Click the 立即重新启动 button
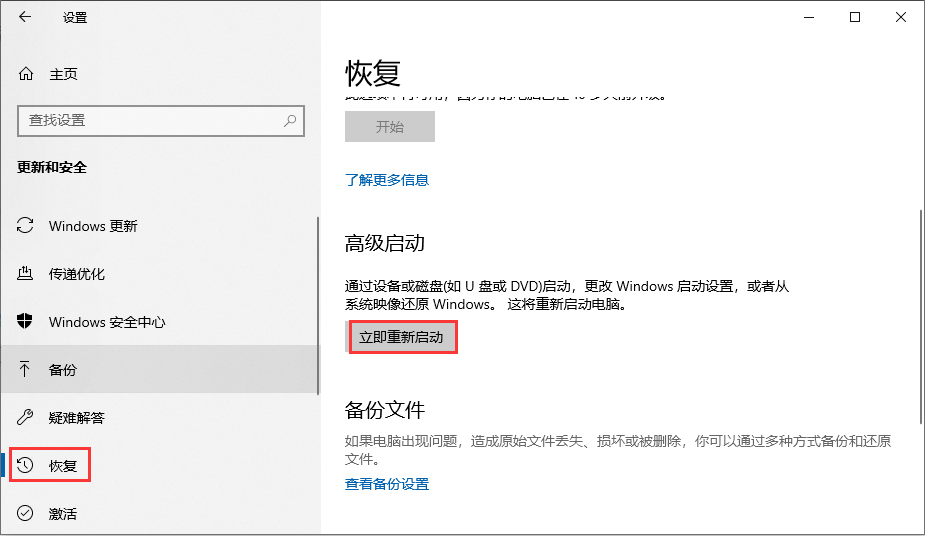 coord(401,337)
